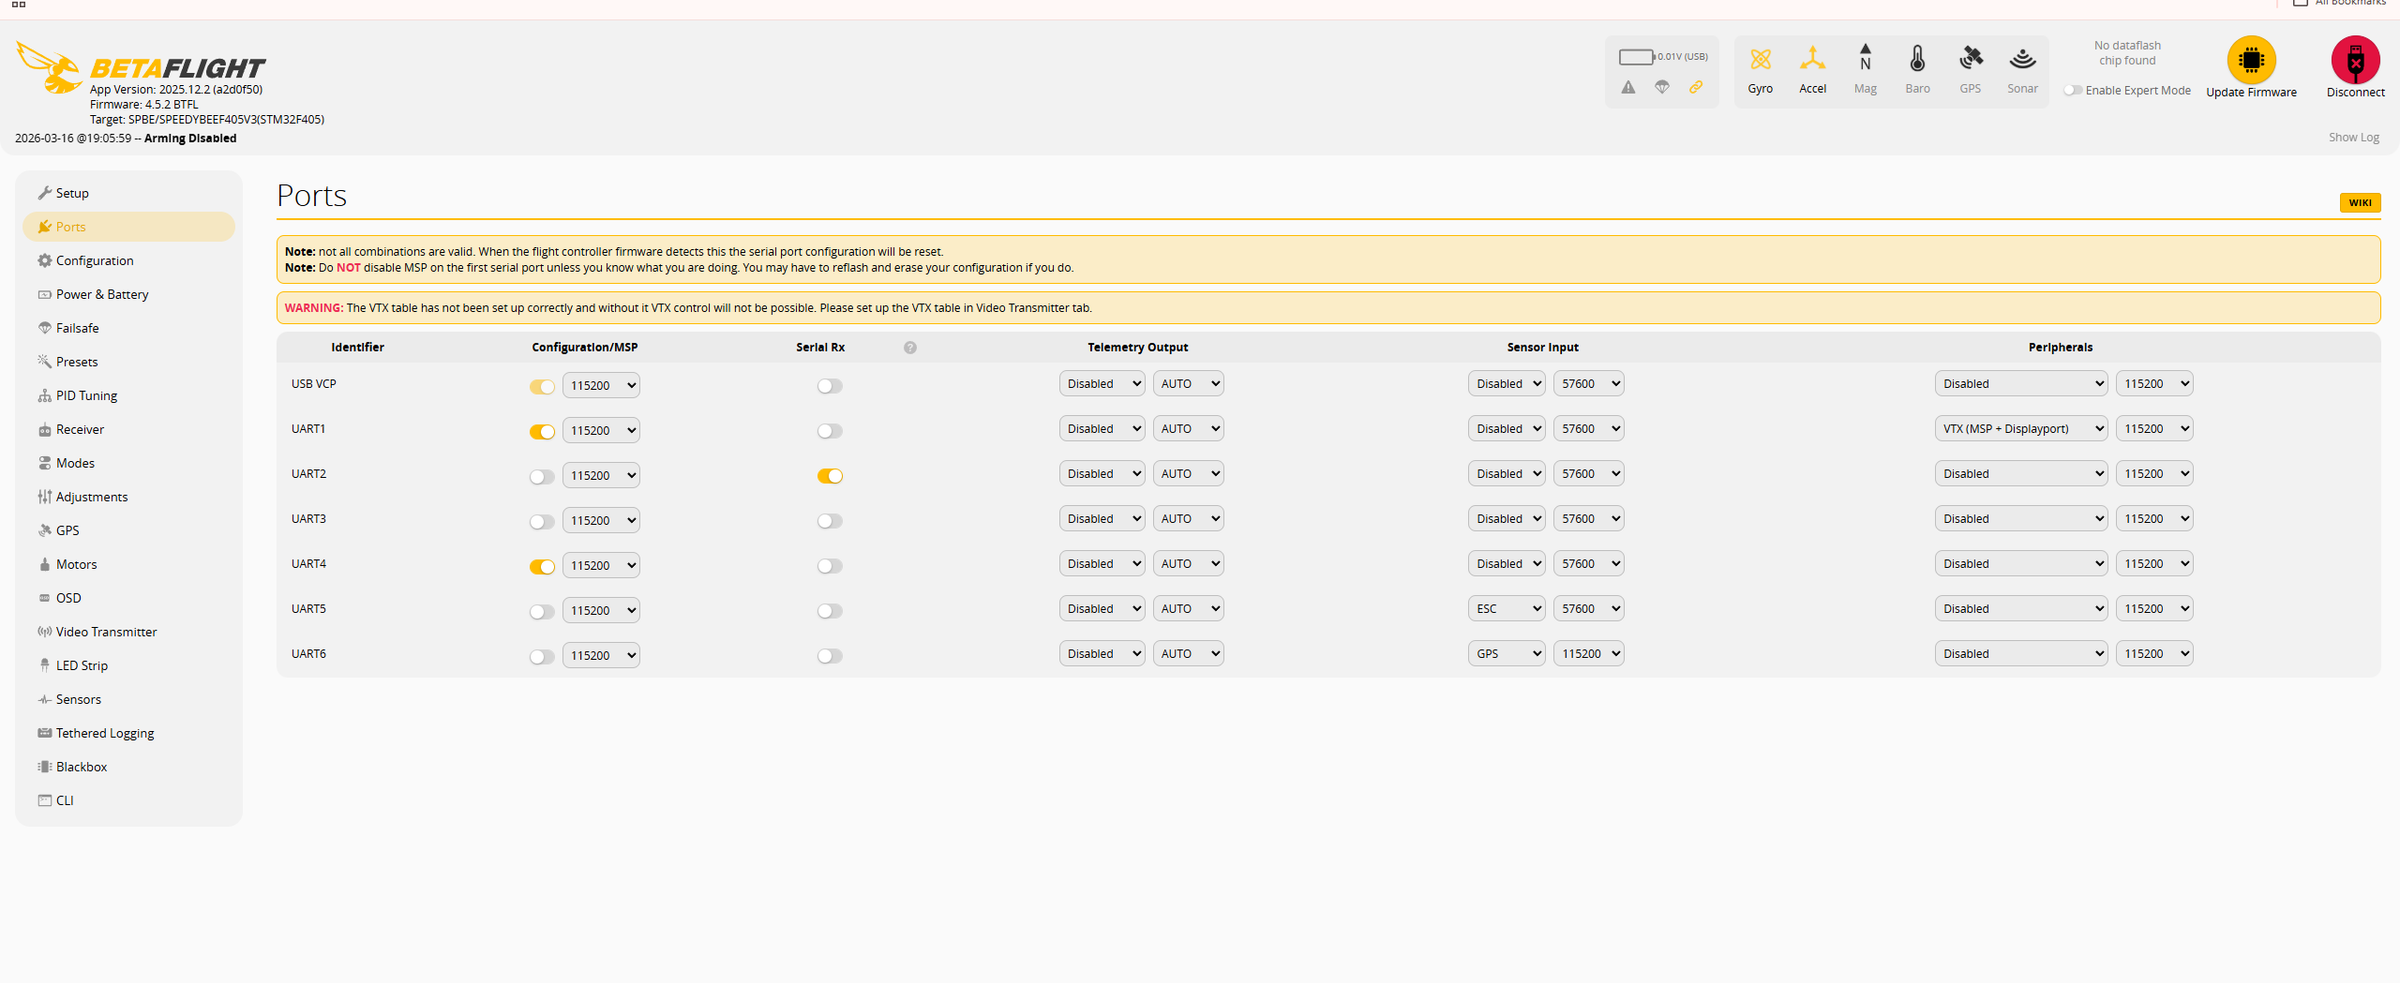This screenshot has width=2400, height=983.
Task: Open the WIKI help button
Action: coord(2360,203)
